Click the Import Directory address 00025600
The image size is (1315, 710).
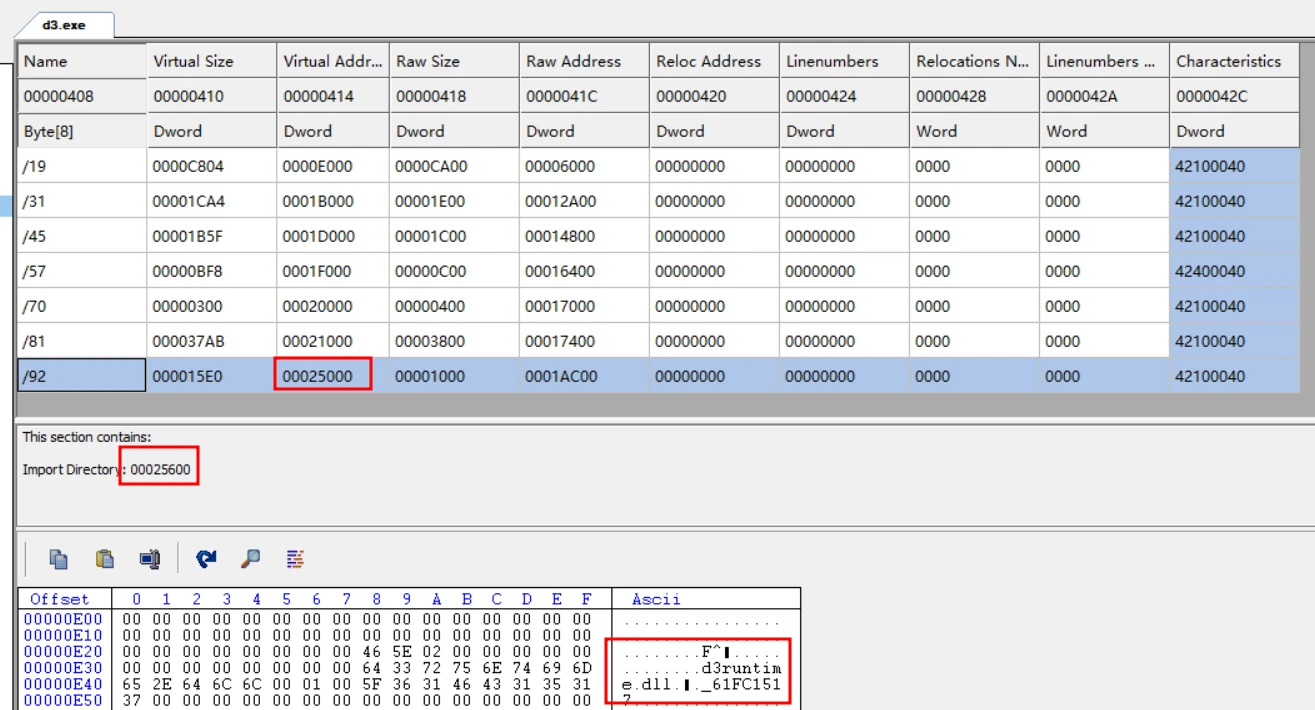[x=160, y=469]
